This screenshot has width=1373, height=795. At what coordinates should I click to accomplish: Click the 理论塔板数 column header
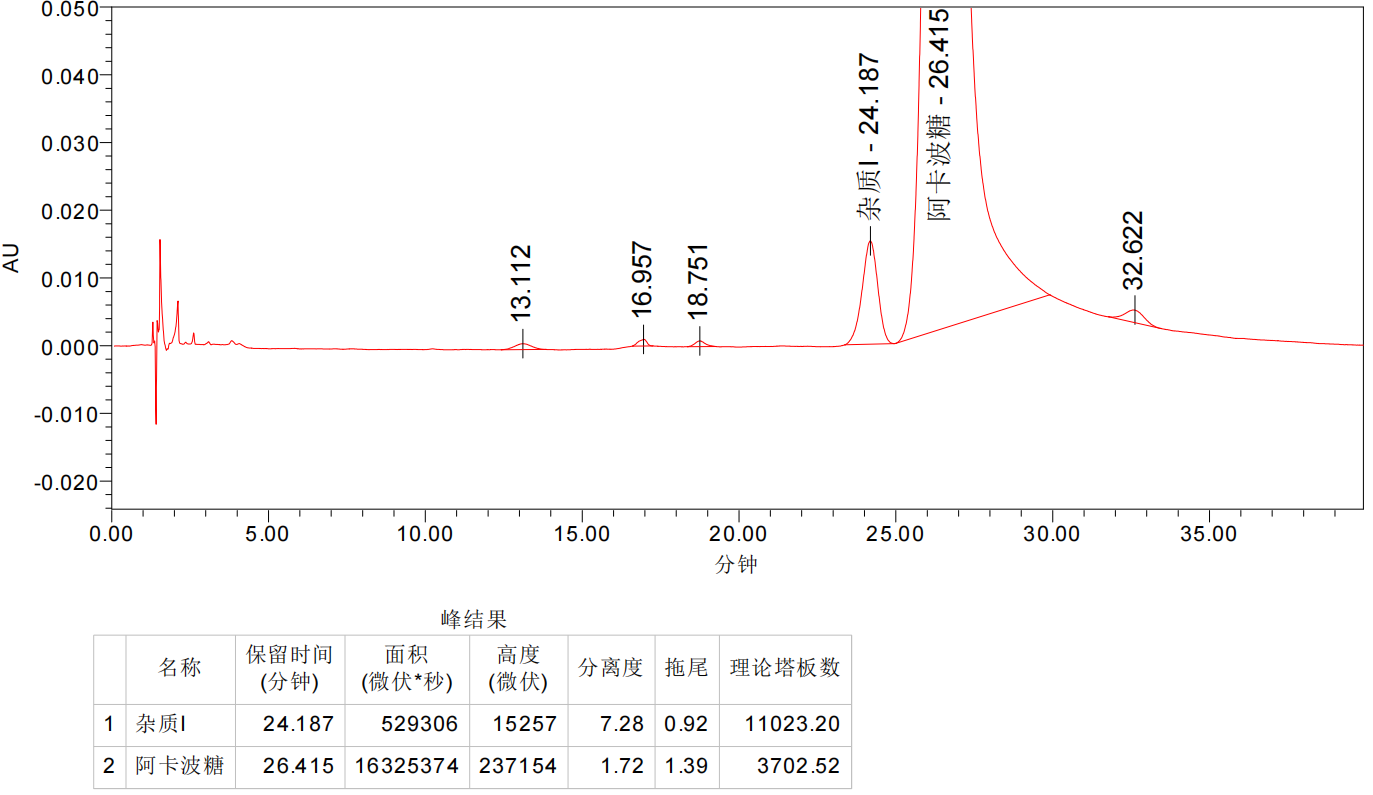785,668
